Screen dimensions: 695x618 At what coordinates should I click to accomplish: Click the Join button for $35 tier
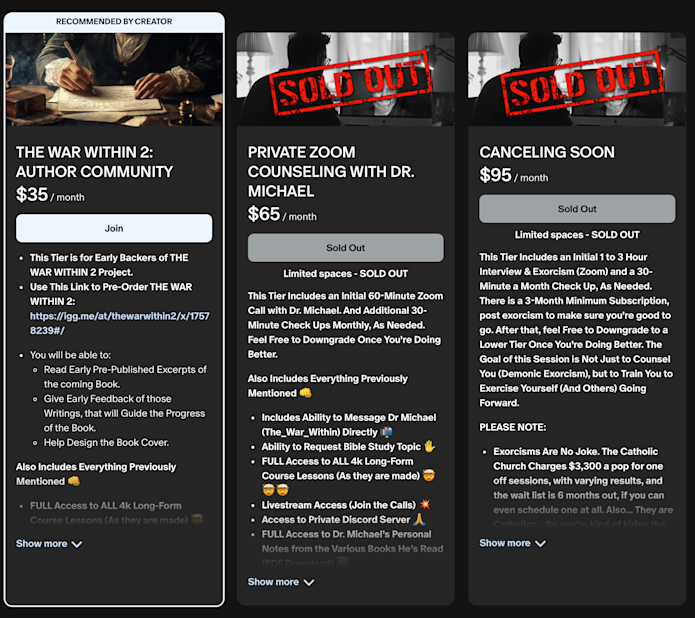coord(114,228)
